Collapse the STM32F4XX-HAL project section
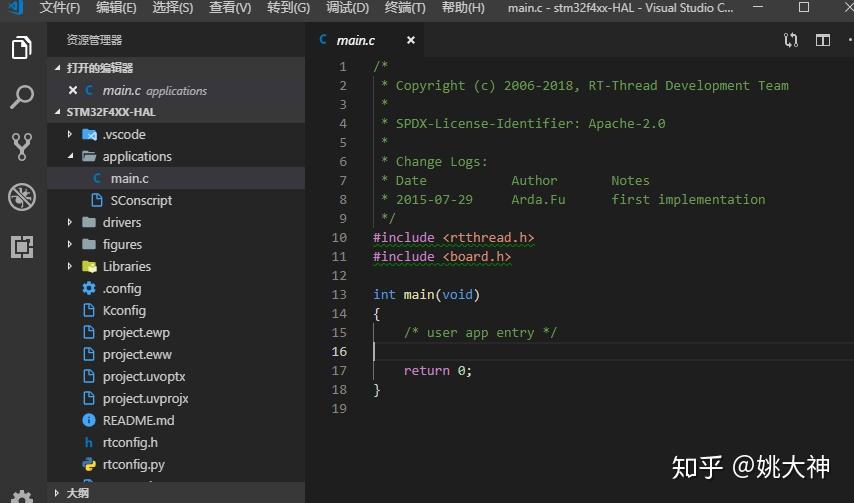The height and width of the screenshot is (503, 854). tap(57, 112)
